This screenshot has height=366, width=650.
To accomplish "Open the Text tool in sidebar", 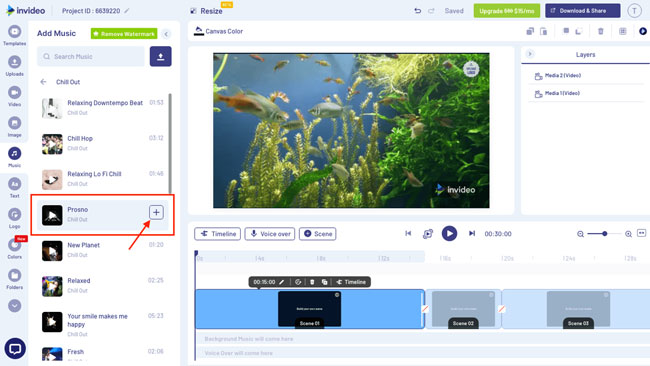I will [x=15, y=188].
